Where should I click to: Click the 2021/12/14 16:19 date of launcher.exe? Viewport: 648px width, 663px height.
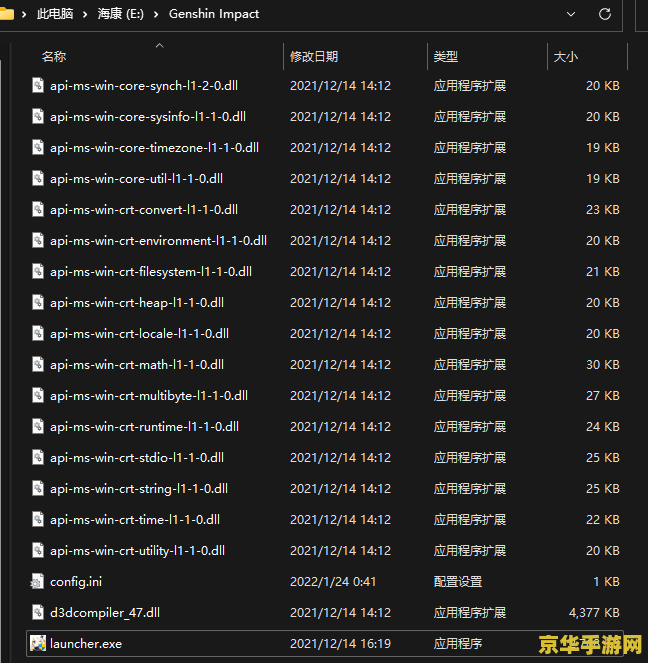[340, 644]
